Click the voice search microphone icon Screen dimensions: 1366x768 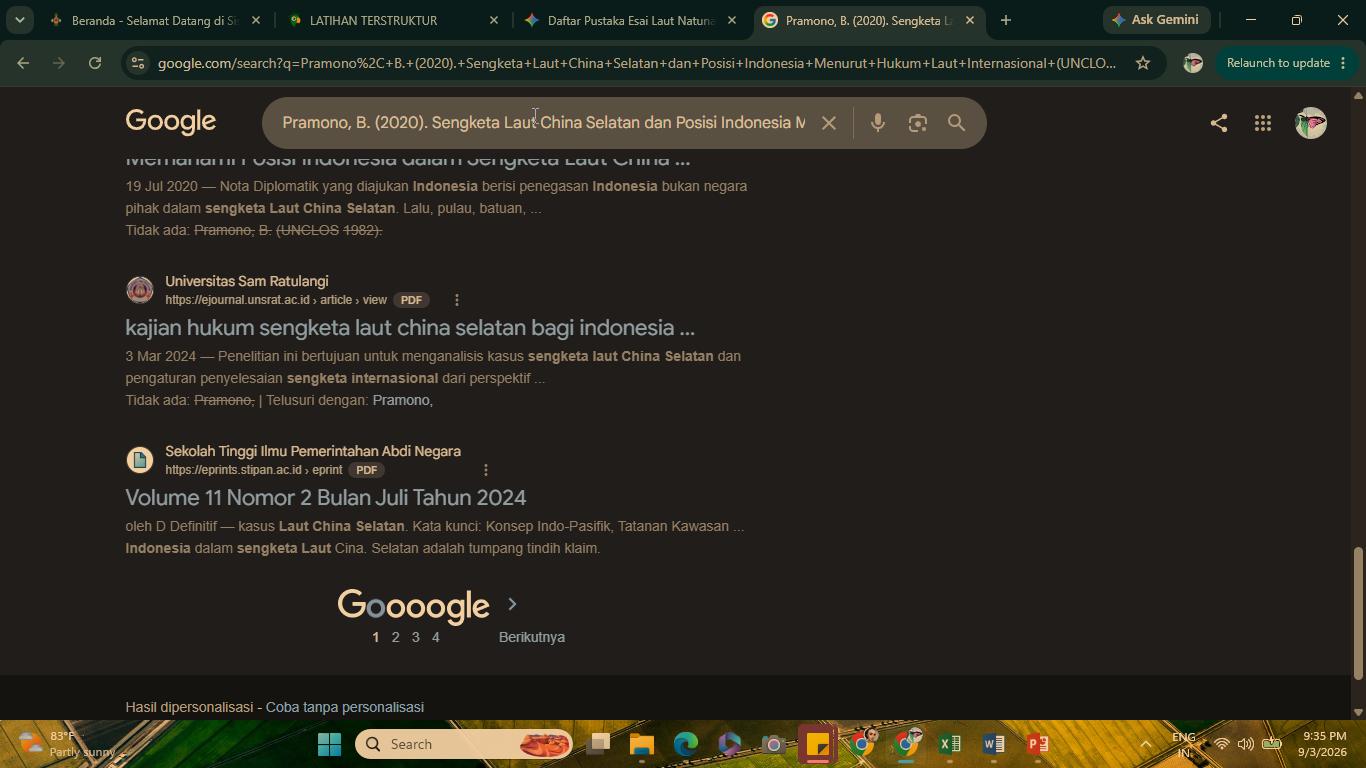[877, 123]
